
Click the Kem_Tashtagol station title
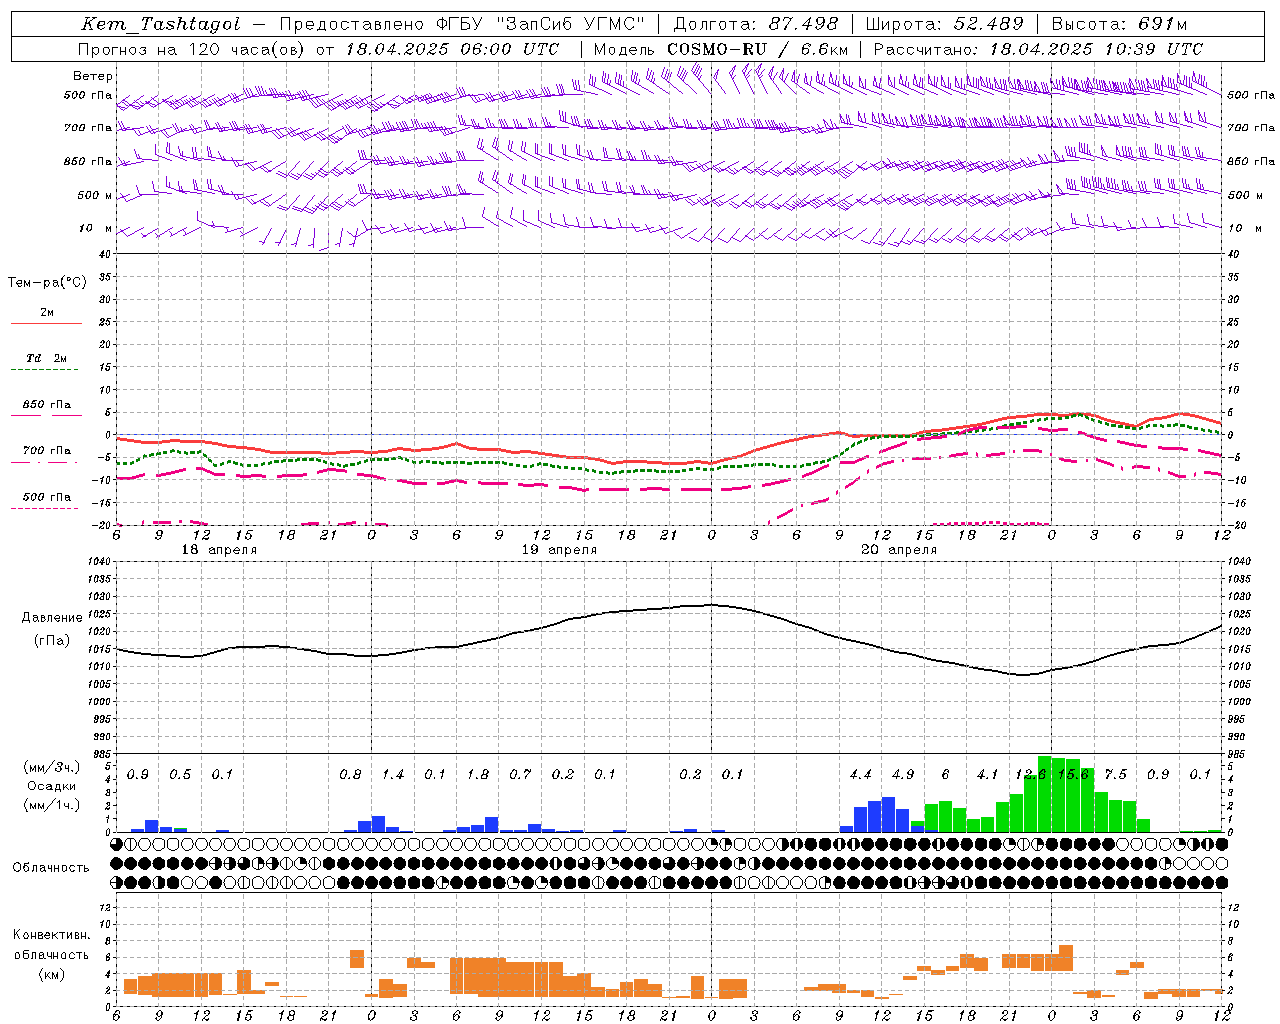coord(161,25)
